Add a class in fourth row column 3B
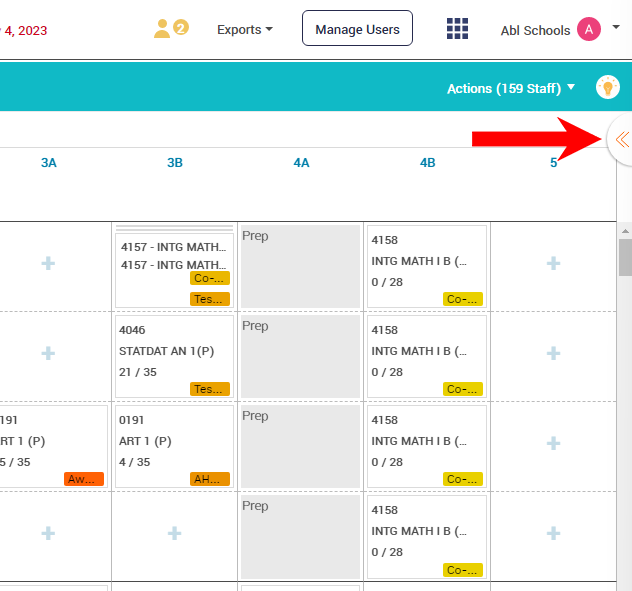 [x=174, y=534]
